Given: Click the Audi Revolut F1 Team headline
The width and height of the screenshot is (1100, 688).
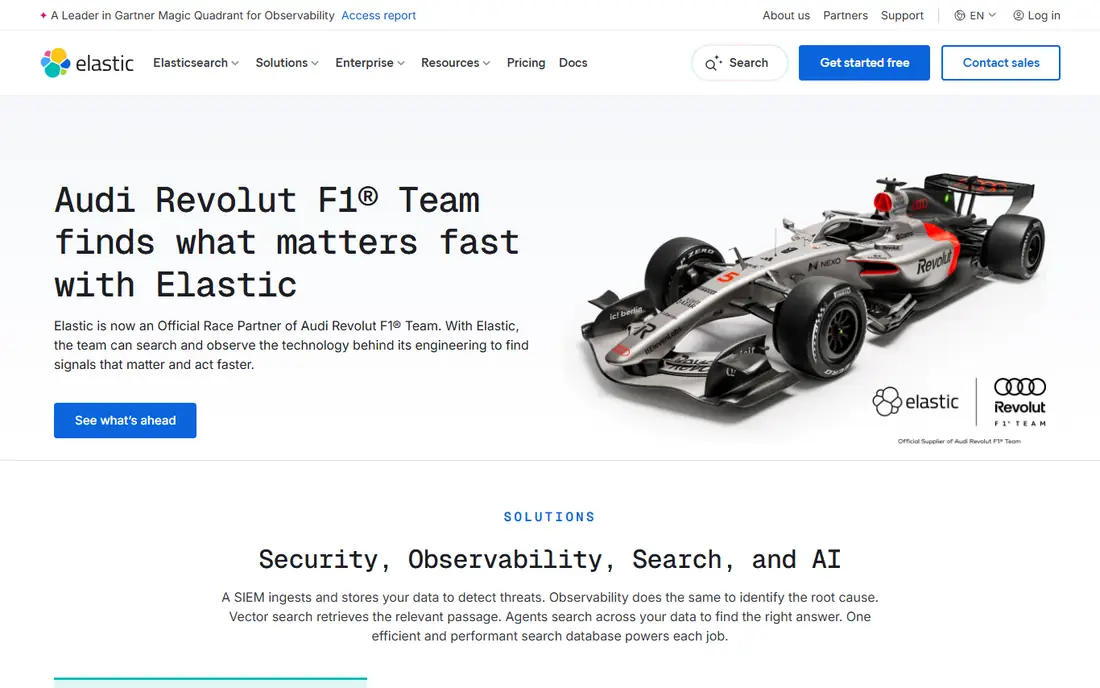Looking at the screenshot, I should [x=288, y=243].
